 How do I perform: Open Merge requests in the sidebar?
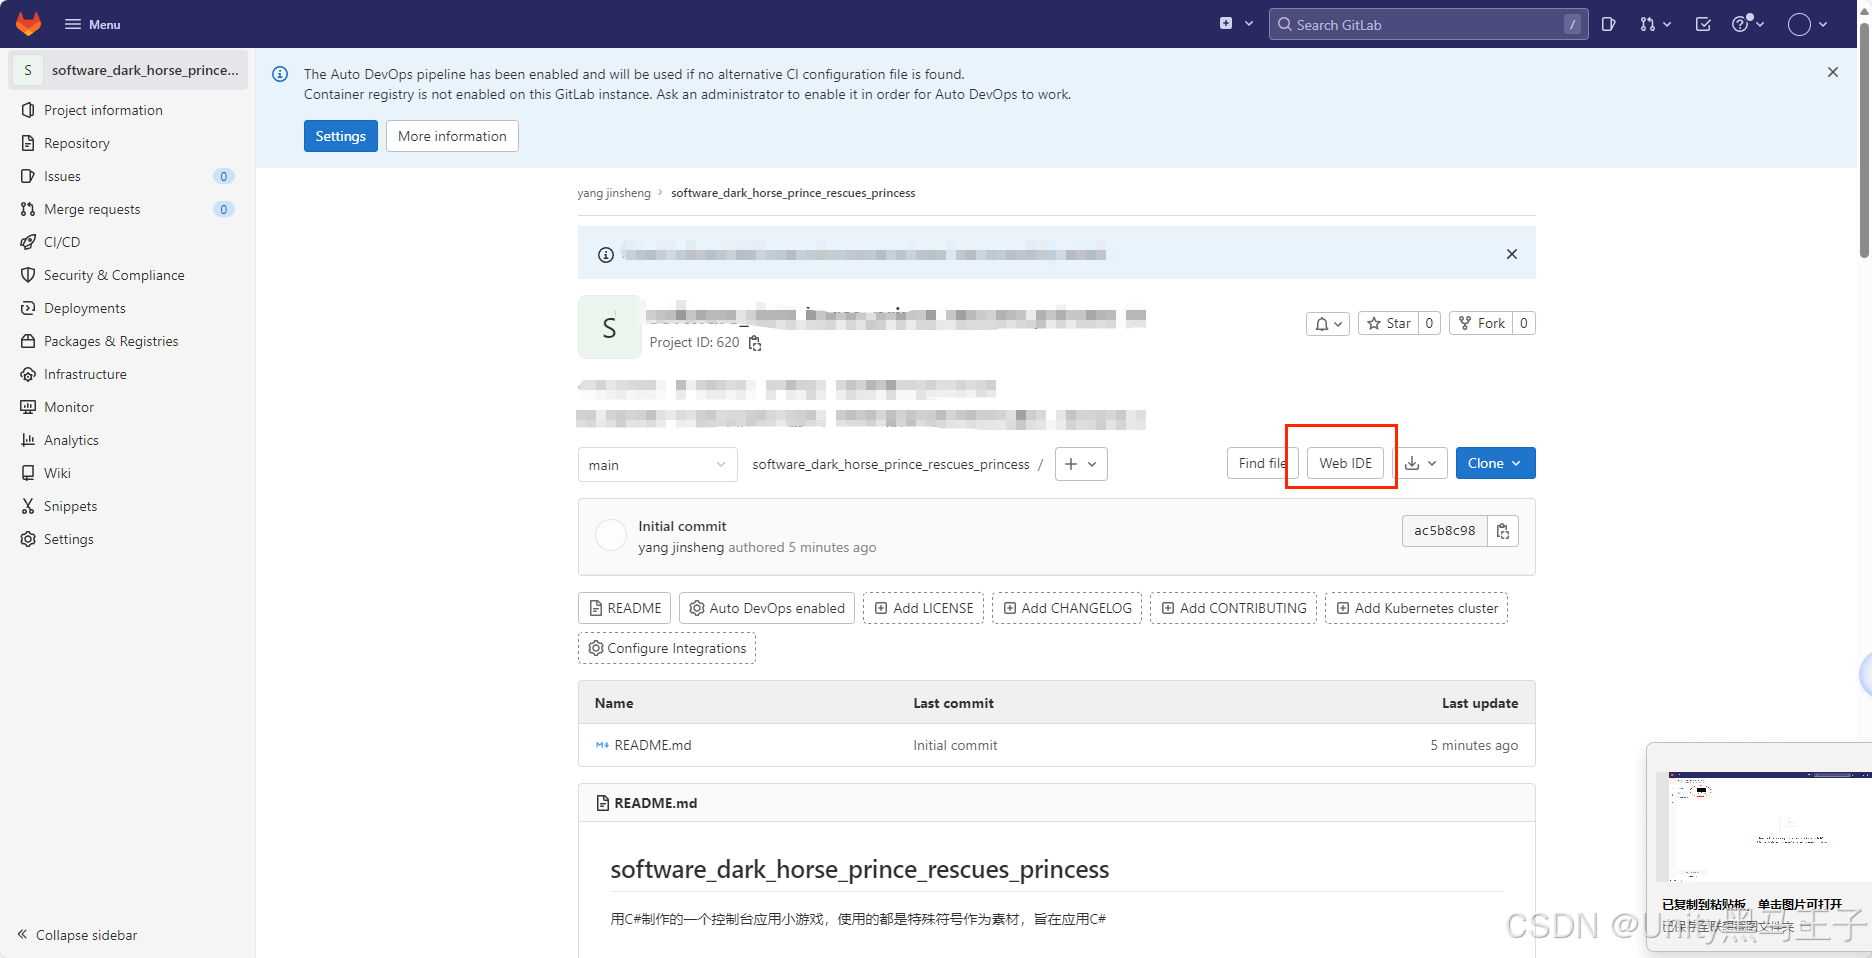(x=129, y=209)
